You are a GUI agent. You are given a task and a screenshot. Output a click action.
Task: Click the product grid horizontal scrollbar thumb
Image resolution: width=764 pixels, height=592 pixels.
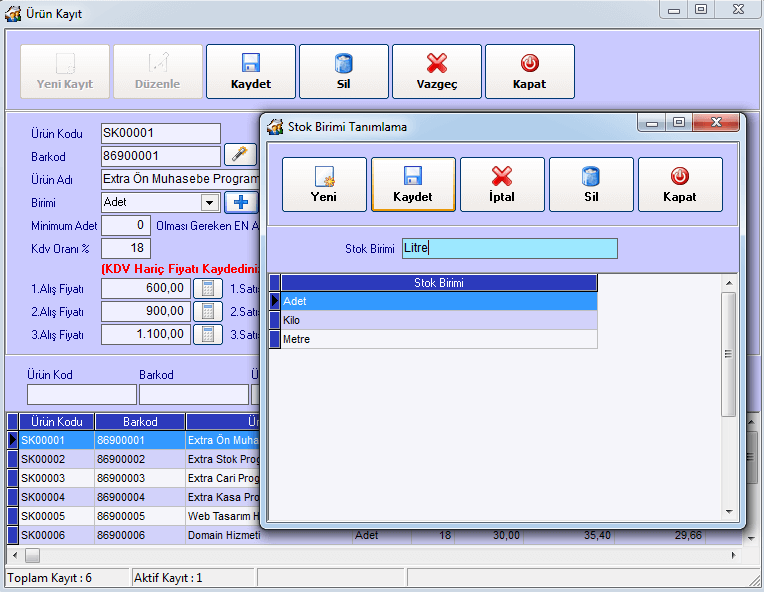(33, 555)
